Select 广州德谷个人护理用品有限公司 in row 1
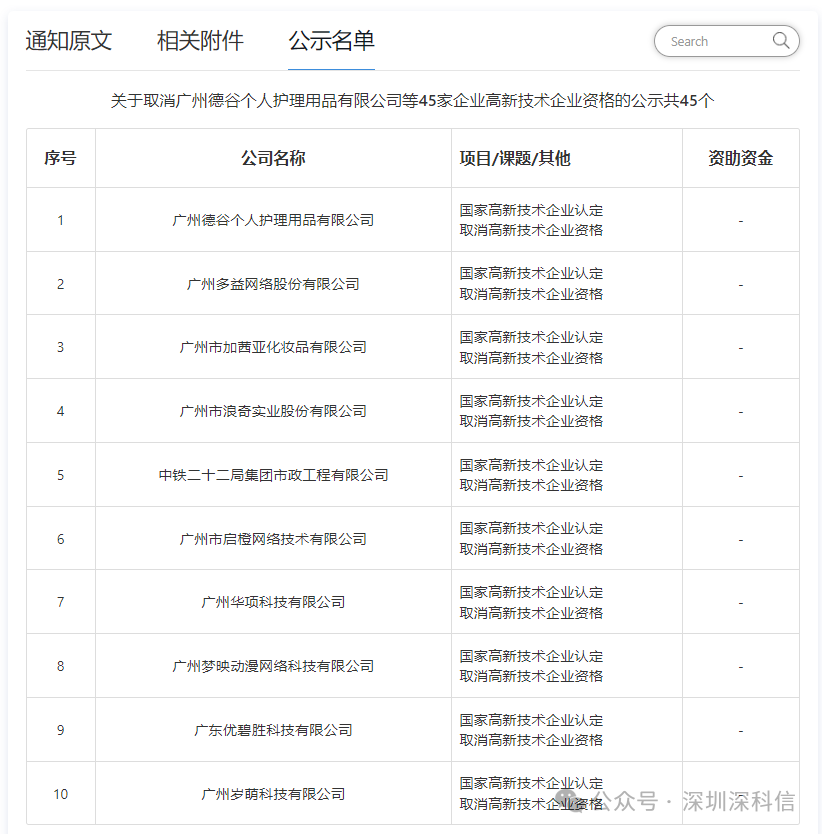 click(x=274, y=219)
